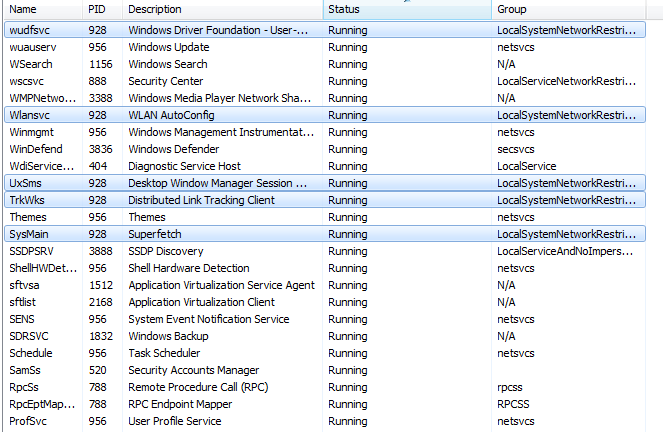
Task: Click PID 1156 of WSearch
Action: (x=101, y=64)
